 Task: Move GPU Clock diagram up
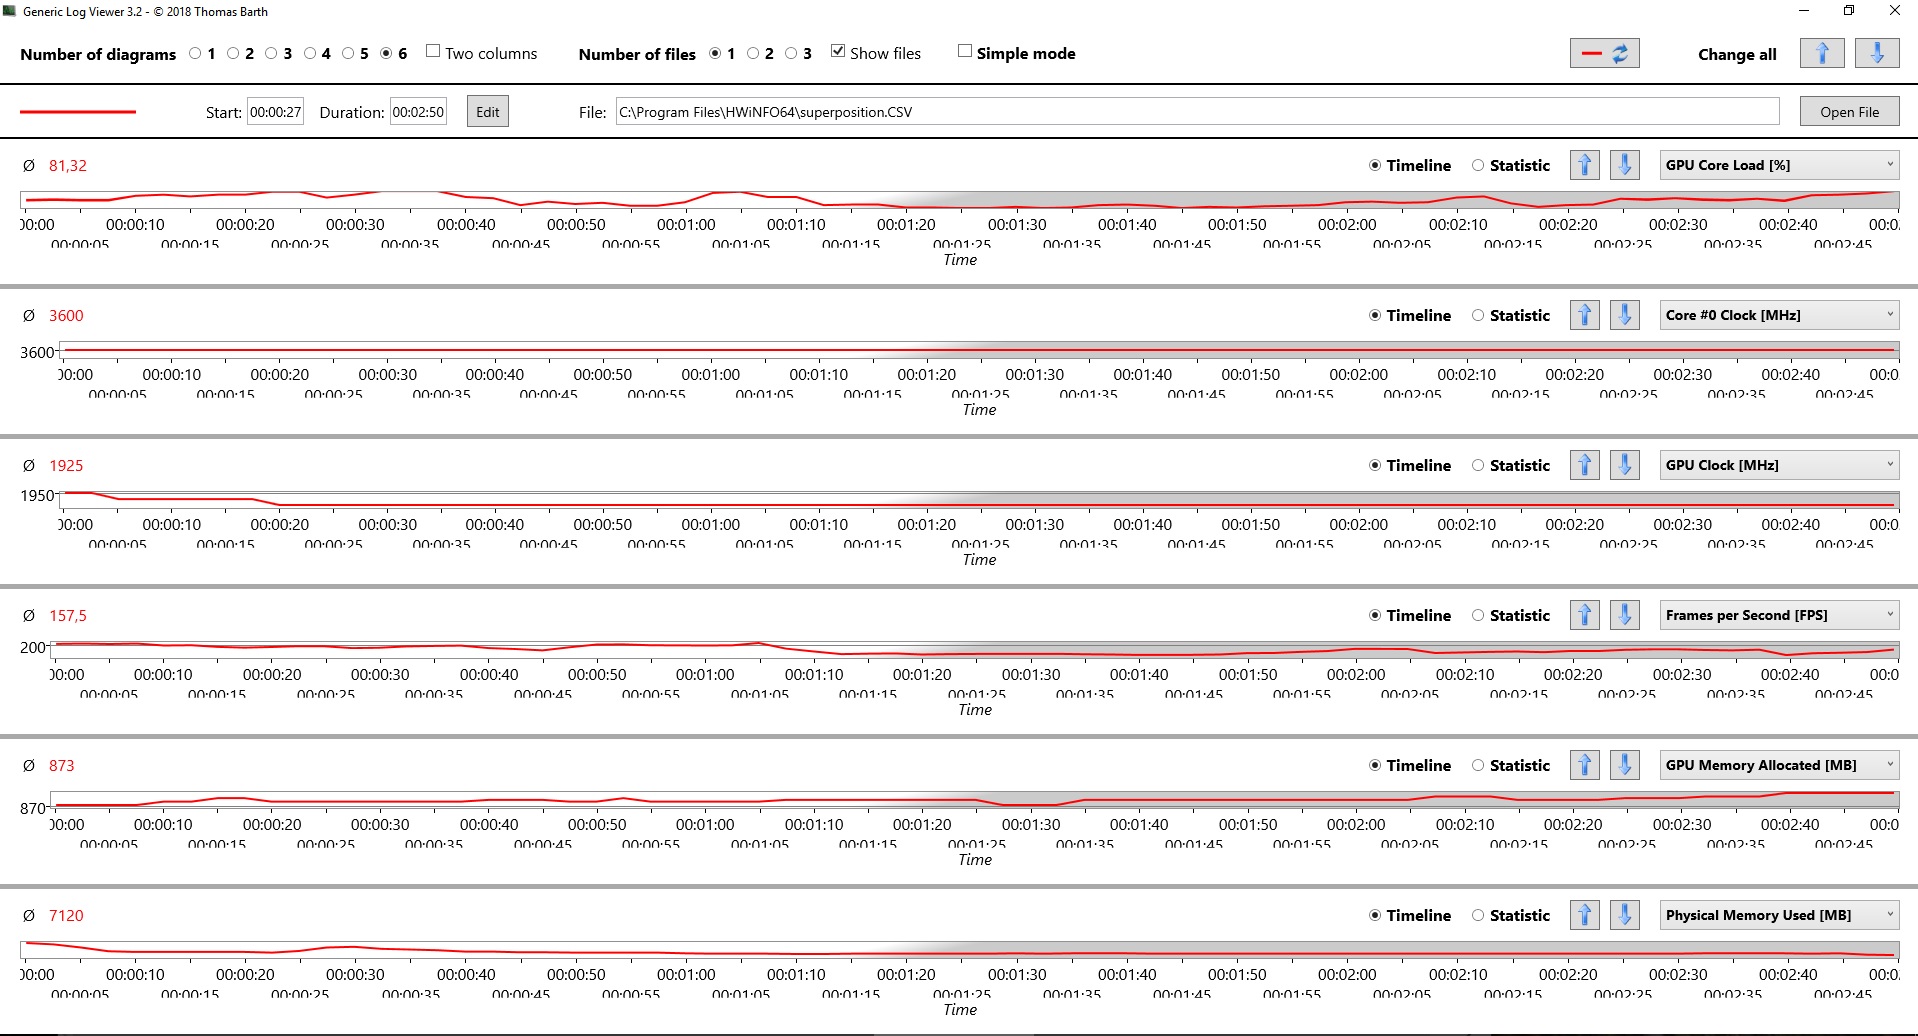click(x=1585, y=465)
